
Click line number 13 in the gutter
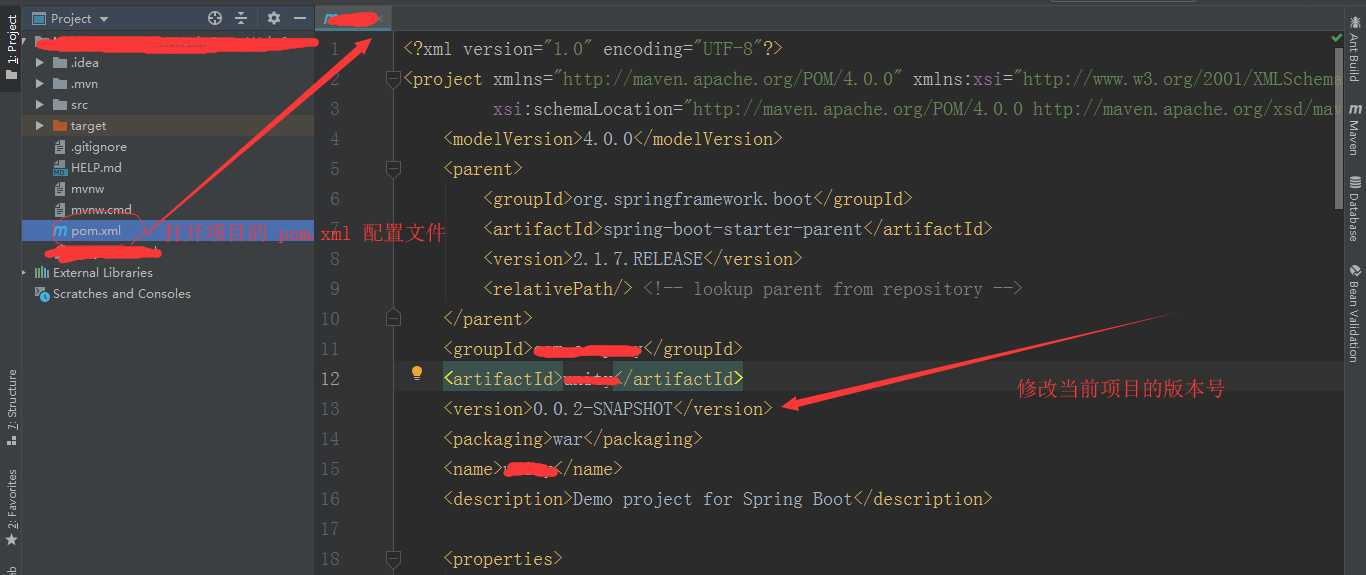tap(330, 409)
